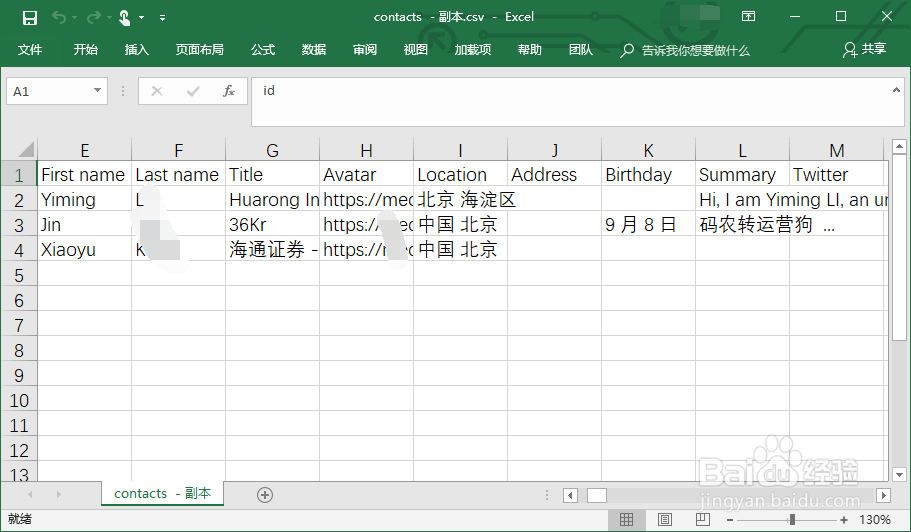Click vertical scrollbar up arrow
Screen dimensions: 911x532
click(x=899, y=146)
